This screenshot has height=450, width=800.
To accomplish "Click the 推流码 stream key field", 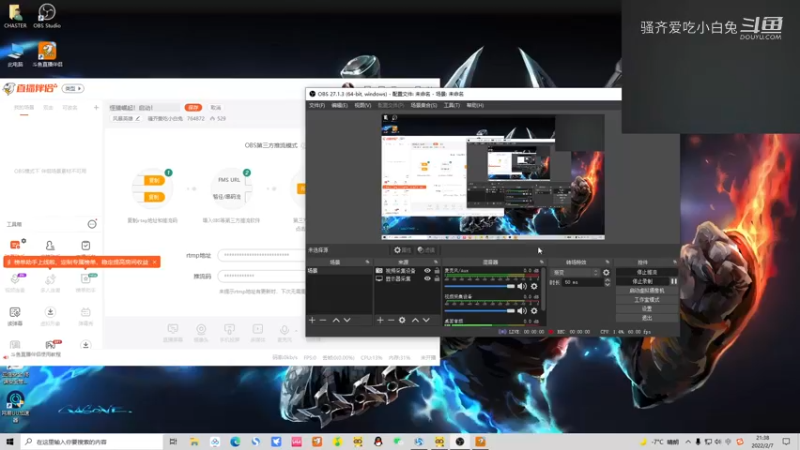I will (262, 276).
